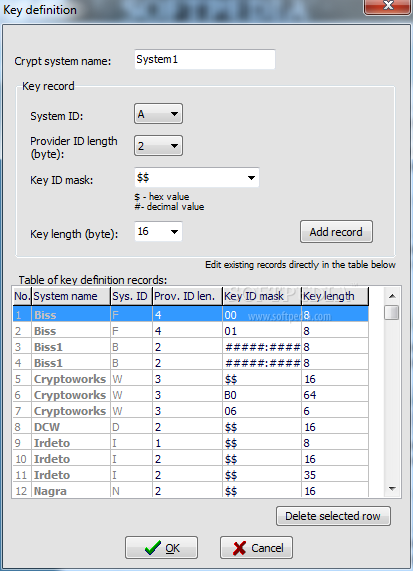Select row 11 Irdeto system name
The height and width of the screenshot is (571, 413).
point(71,475)
